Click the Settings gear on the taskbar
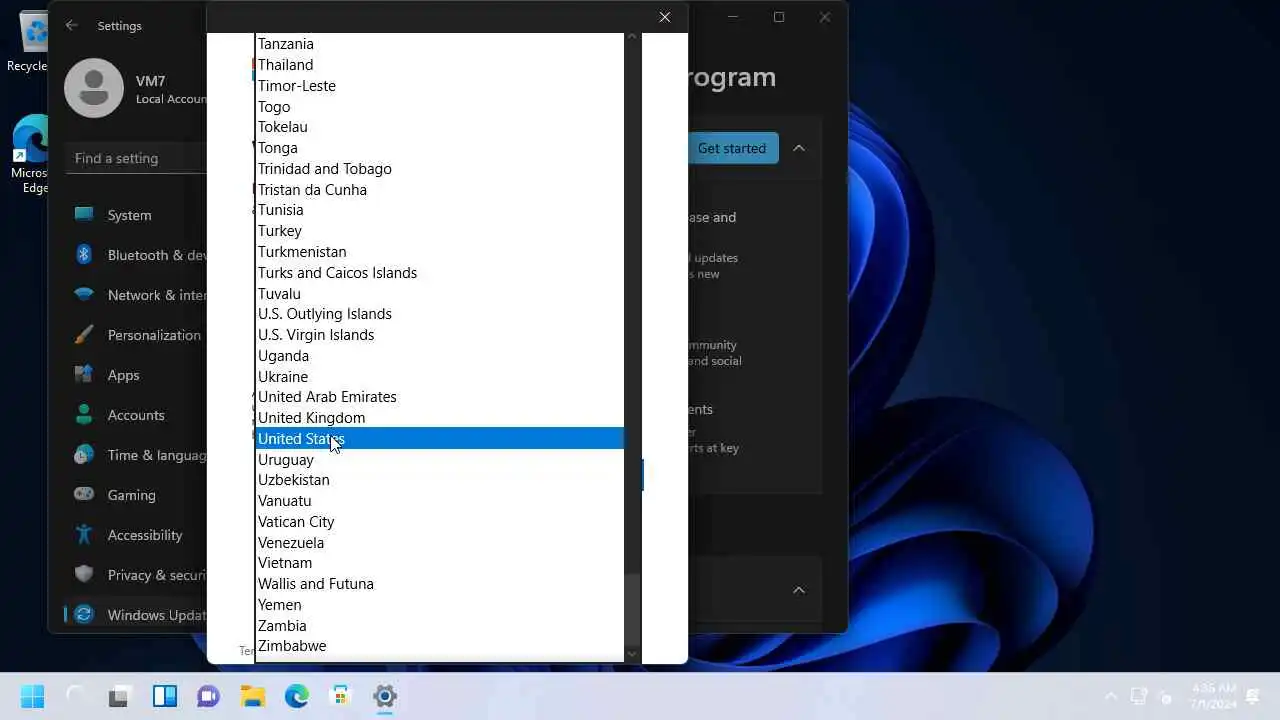Image resolution: width=1280 pixels, height=720 pixels. (384, 696)
